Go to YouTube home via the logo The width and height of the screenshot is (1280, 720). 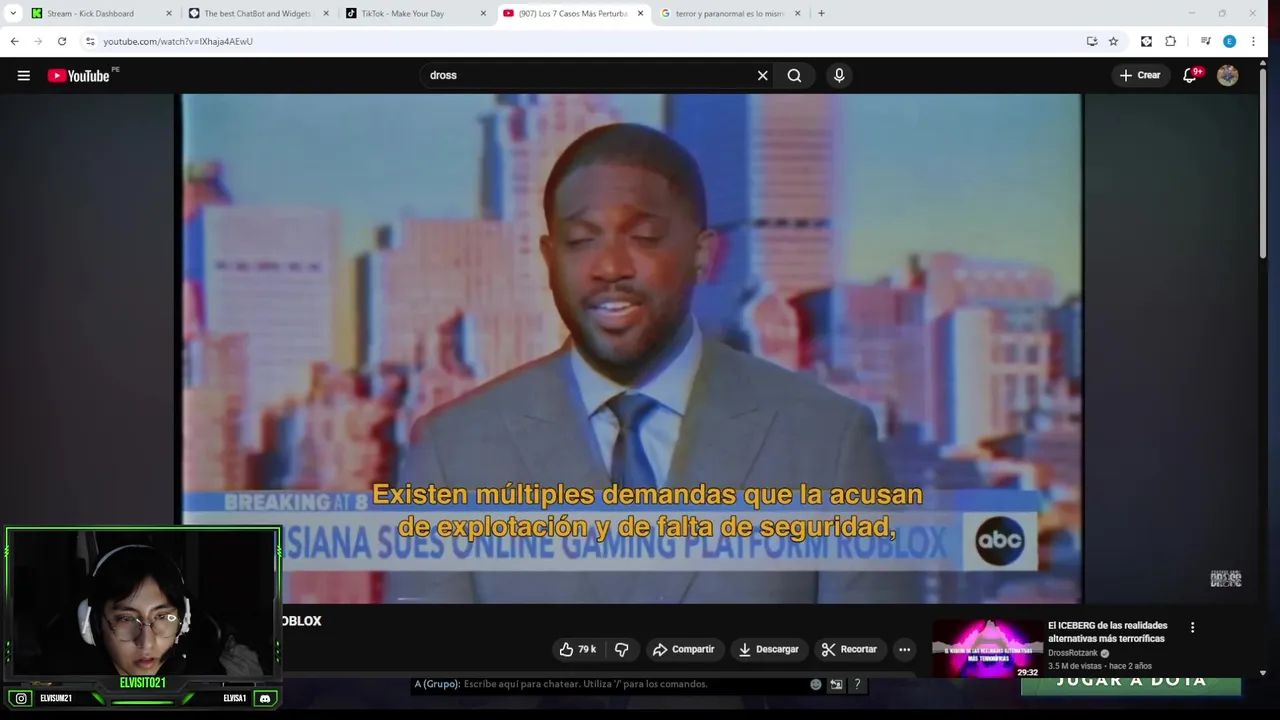78,75
